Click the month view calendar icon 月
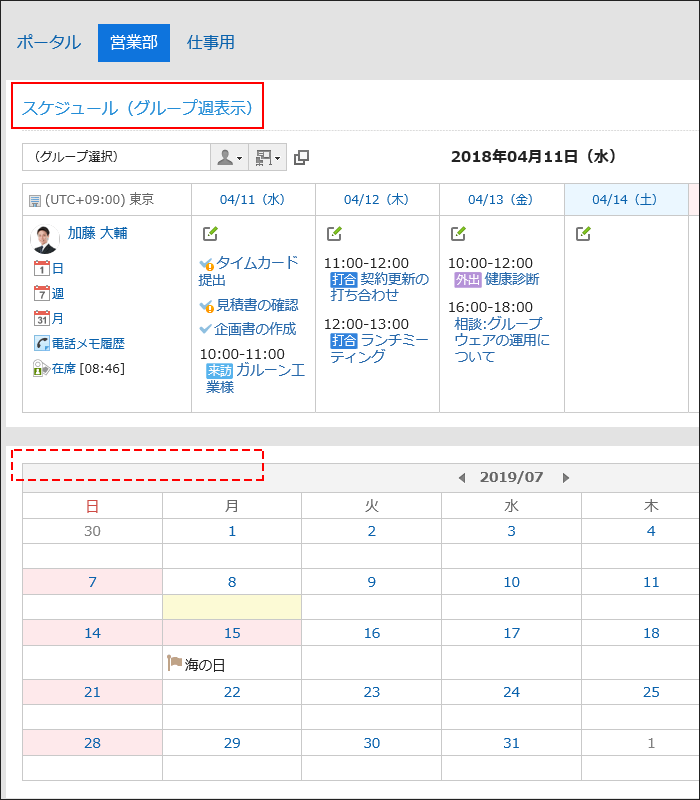Screen dimensions: 700x800 coord(42,318)
